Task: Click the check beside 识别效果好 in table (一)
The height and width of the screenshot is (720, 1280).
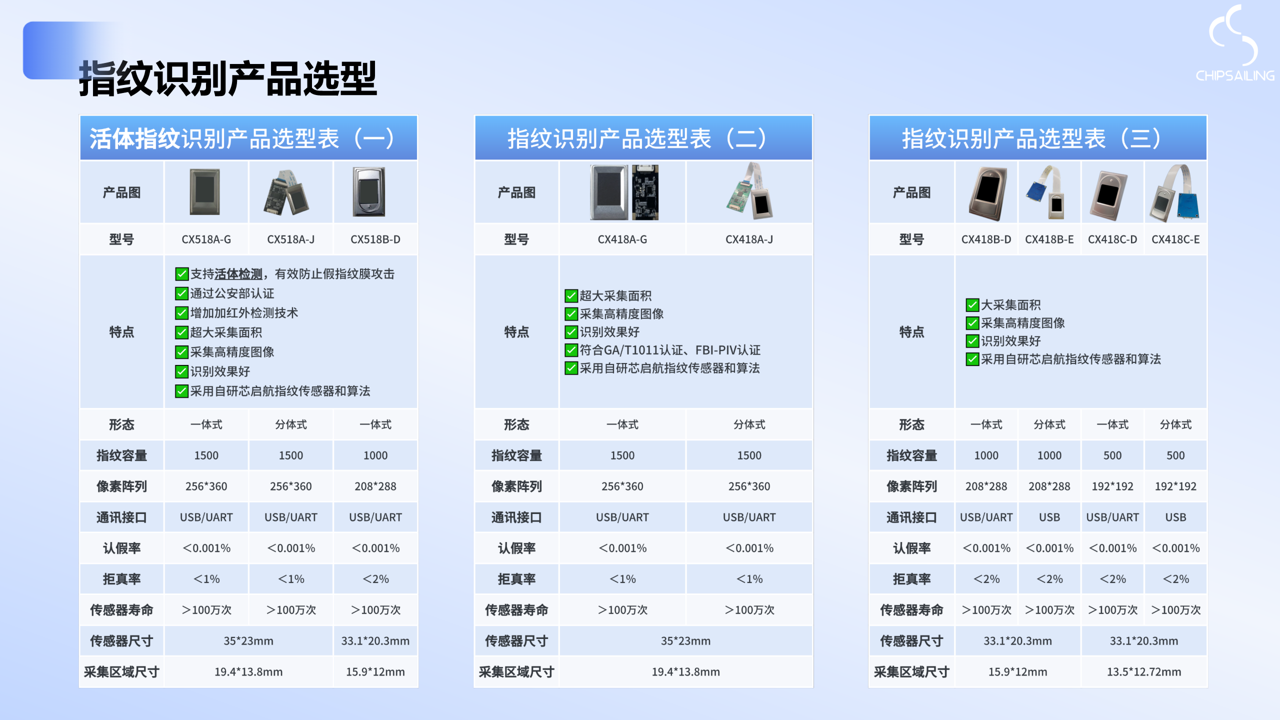Action: [181, 372]
